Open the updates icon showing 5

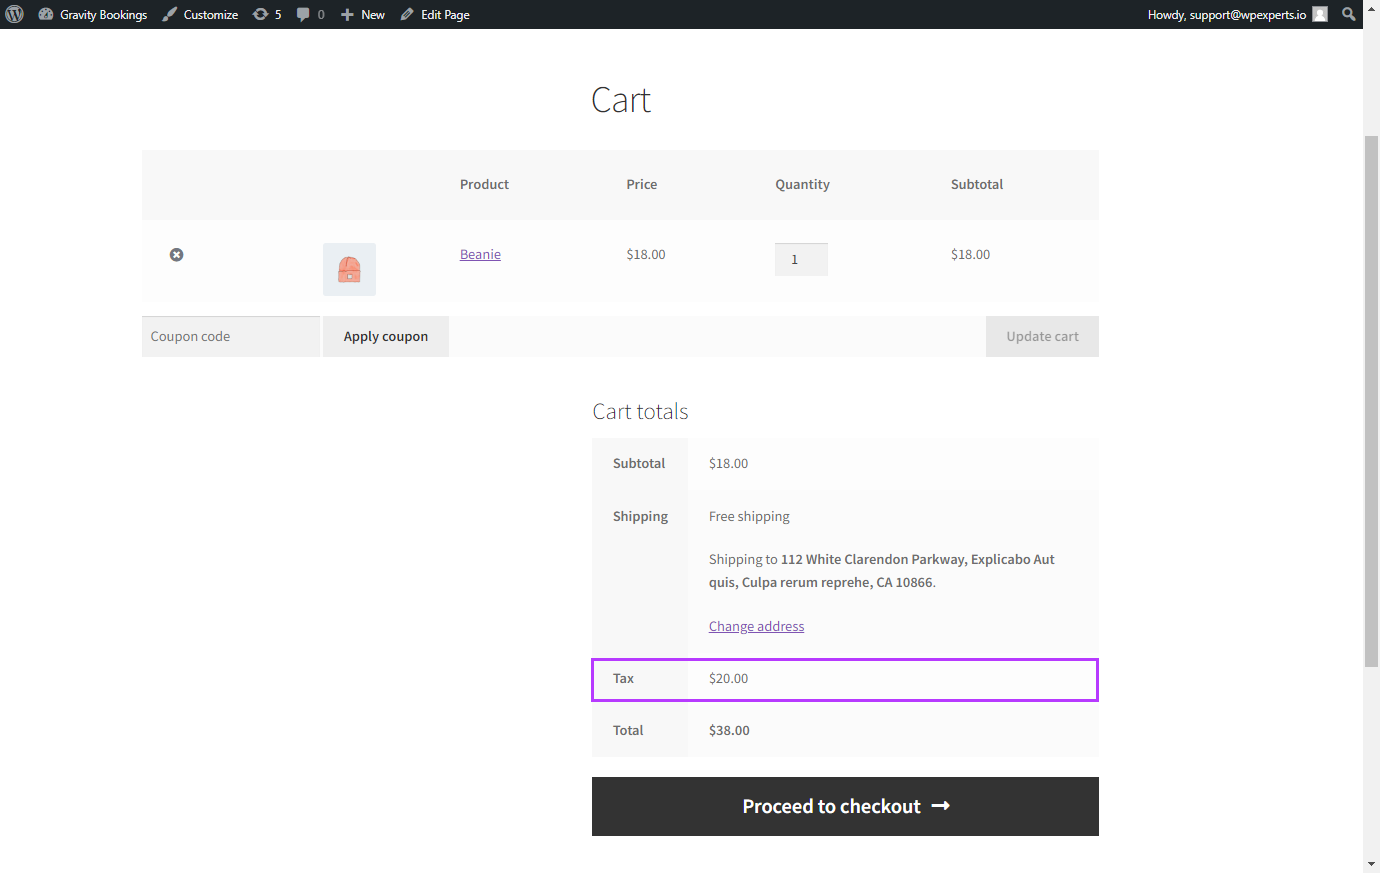[x=261, y=14]
